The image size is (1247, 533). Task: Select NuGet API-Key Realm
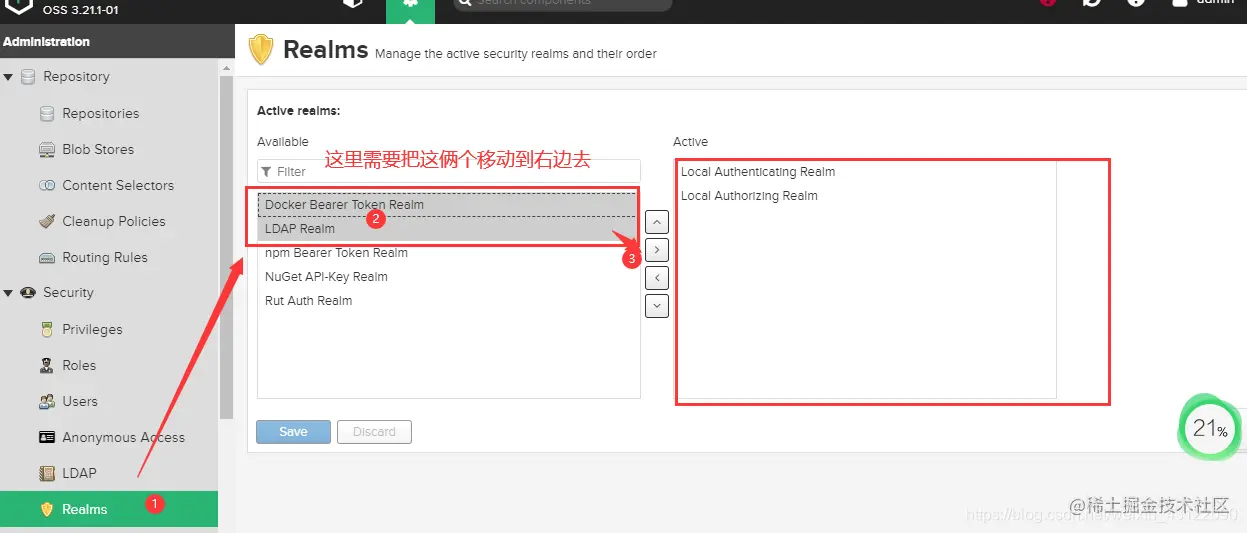[x=448, y=277]
